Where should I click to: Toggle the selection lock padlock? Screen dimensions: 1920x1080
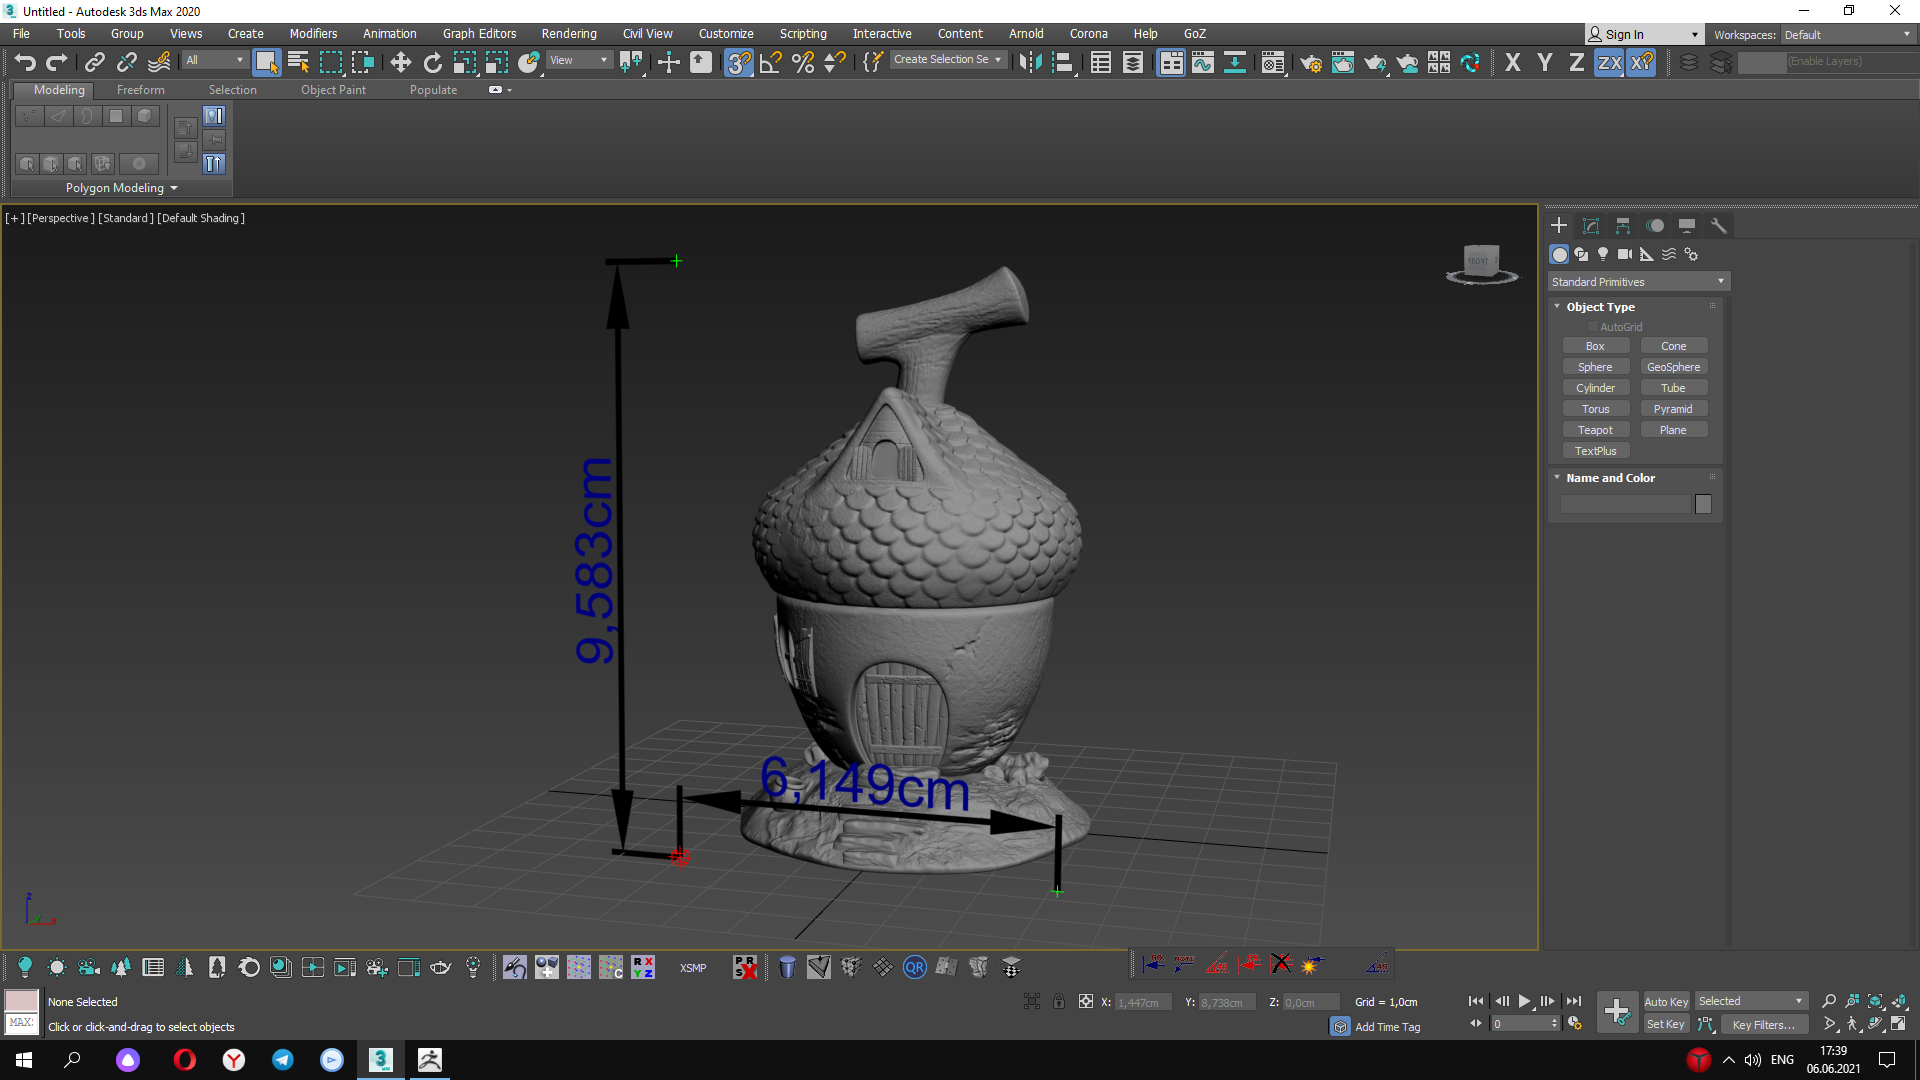(1059, 1001)
